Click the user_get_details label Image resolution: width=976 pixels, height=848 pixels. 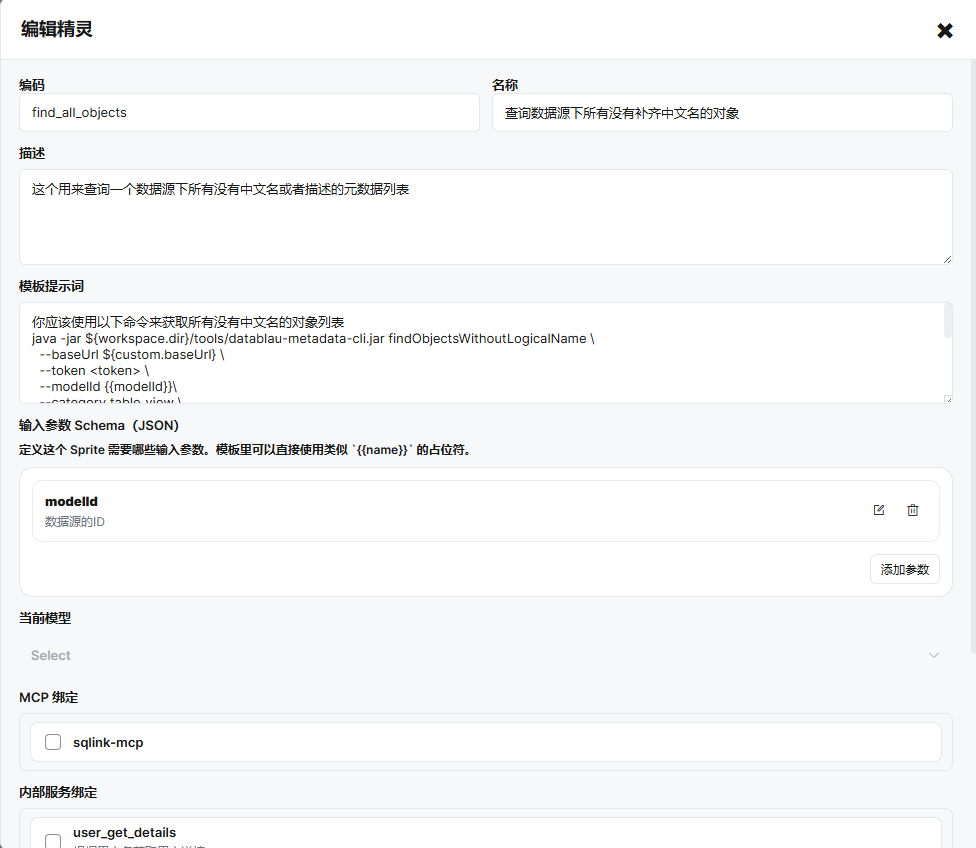tap(124, 832)
